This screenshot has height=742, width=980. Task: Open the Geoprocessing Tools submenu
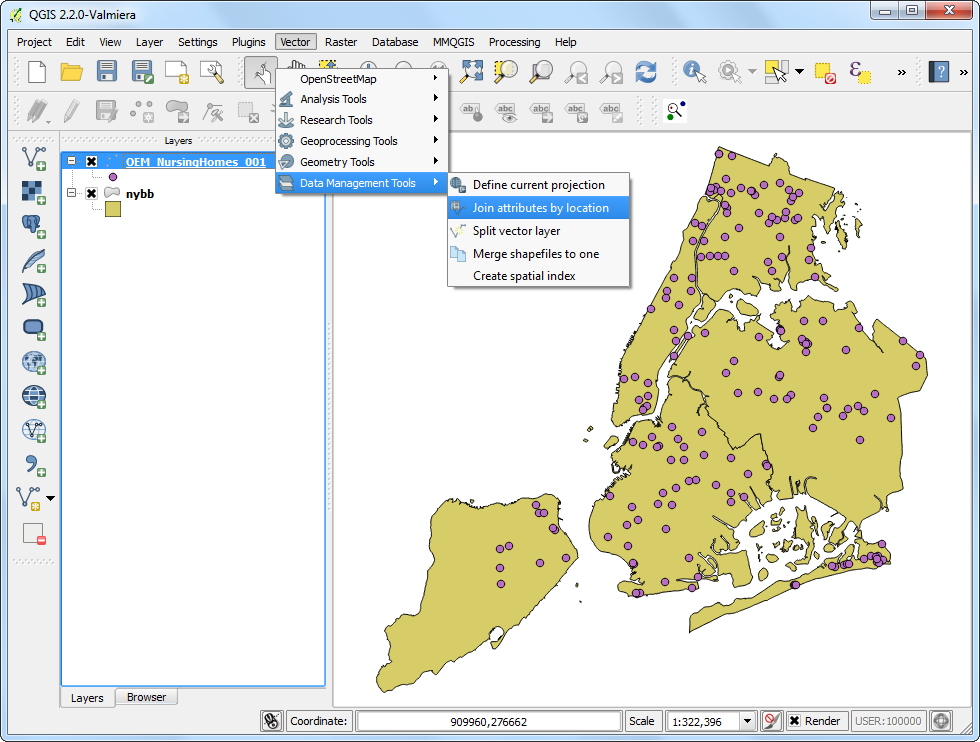click(x=361, y=141)
